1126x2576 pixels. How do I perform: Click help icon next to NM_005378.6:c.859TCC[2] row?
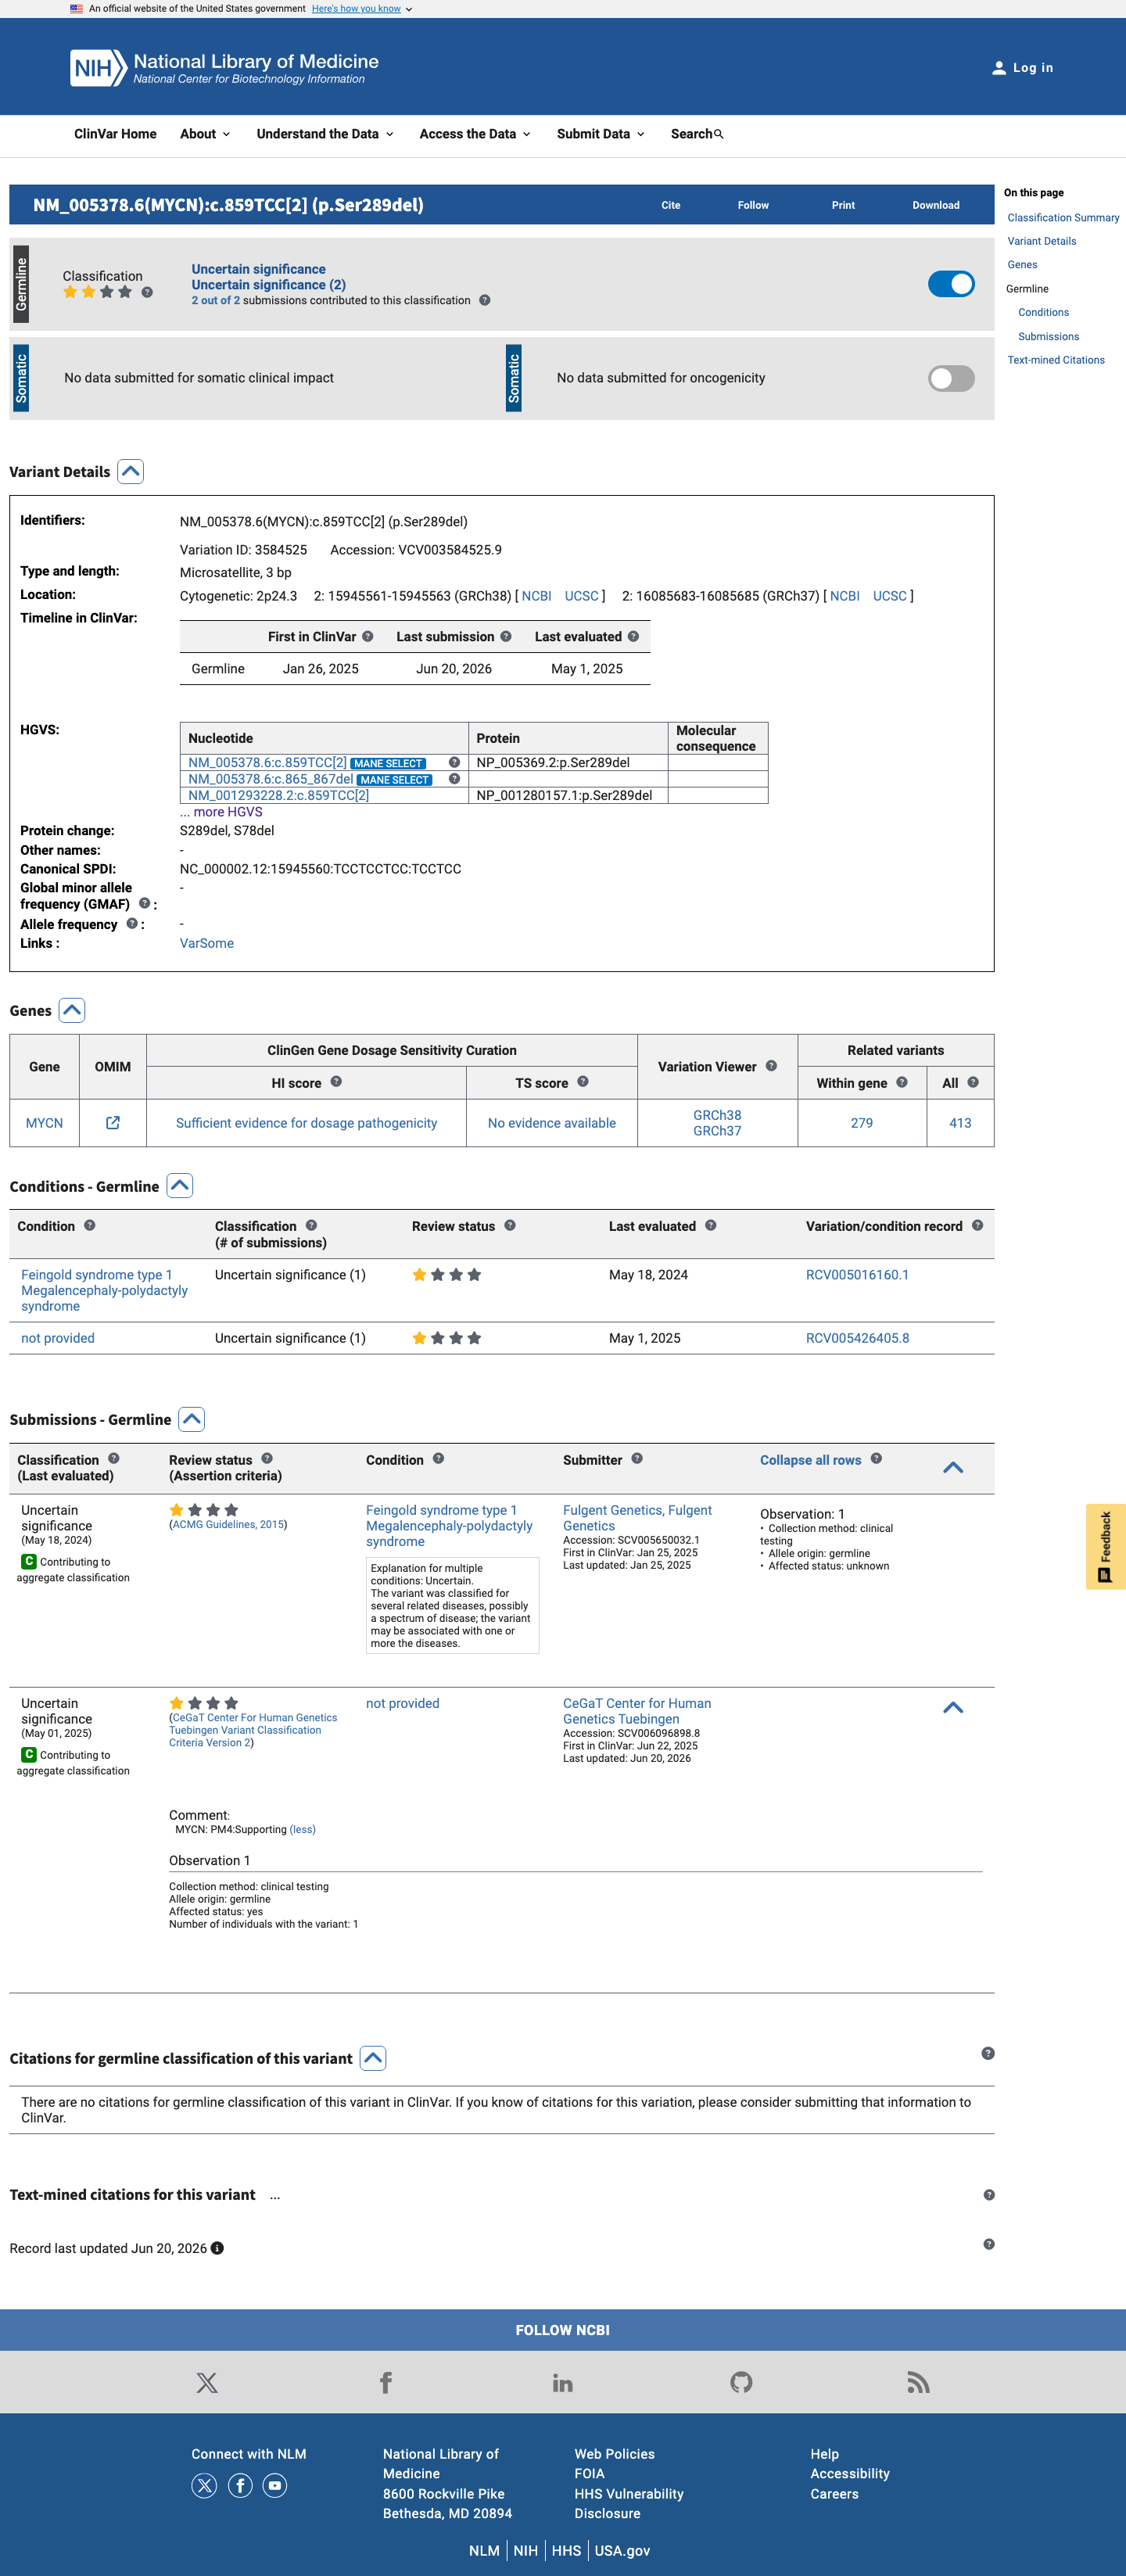[454, 762]
